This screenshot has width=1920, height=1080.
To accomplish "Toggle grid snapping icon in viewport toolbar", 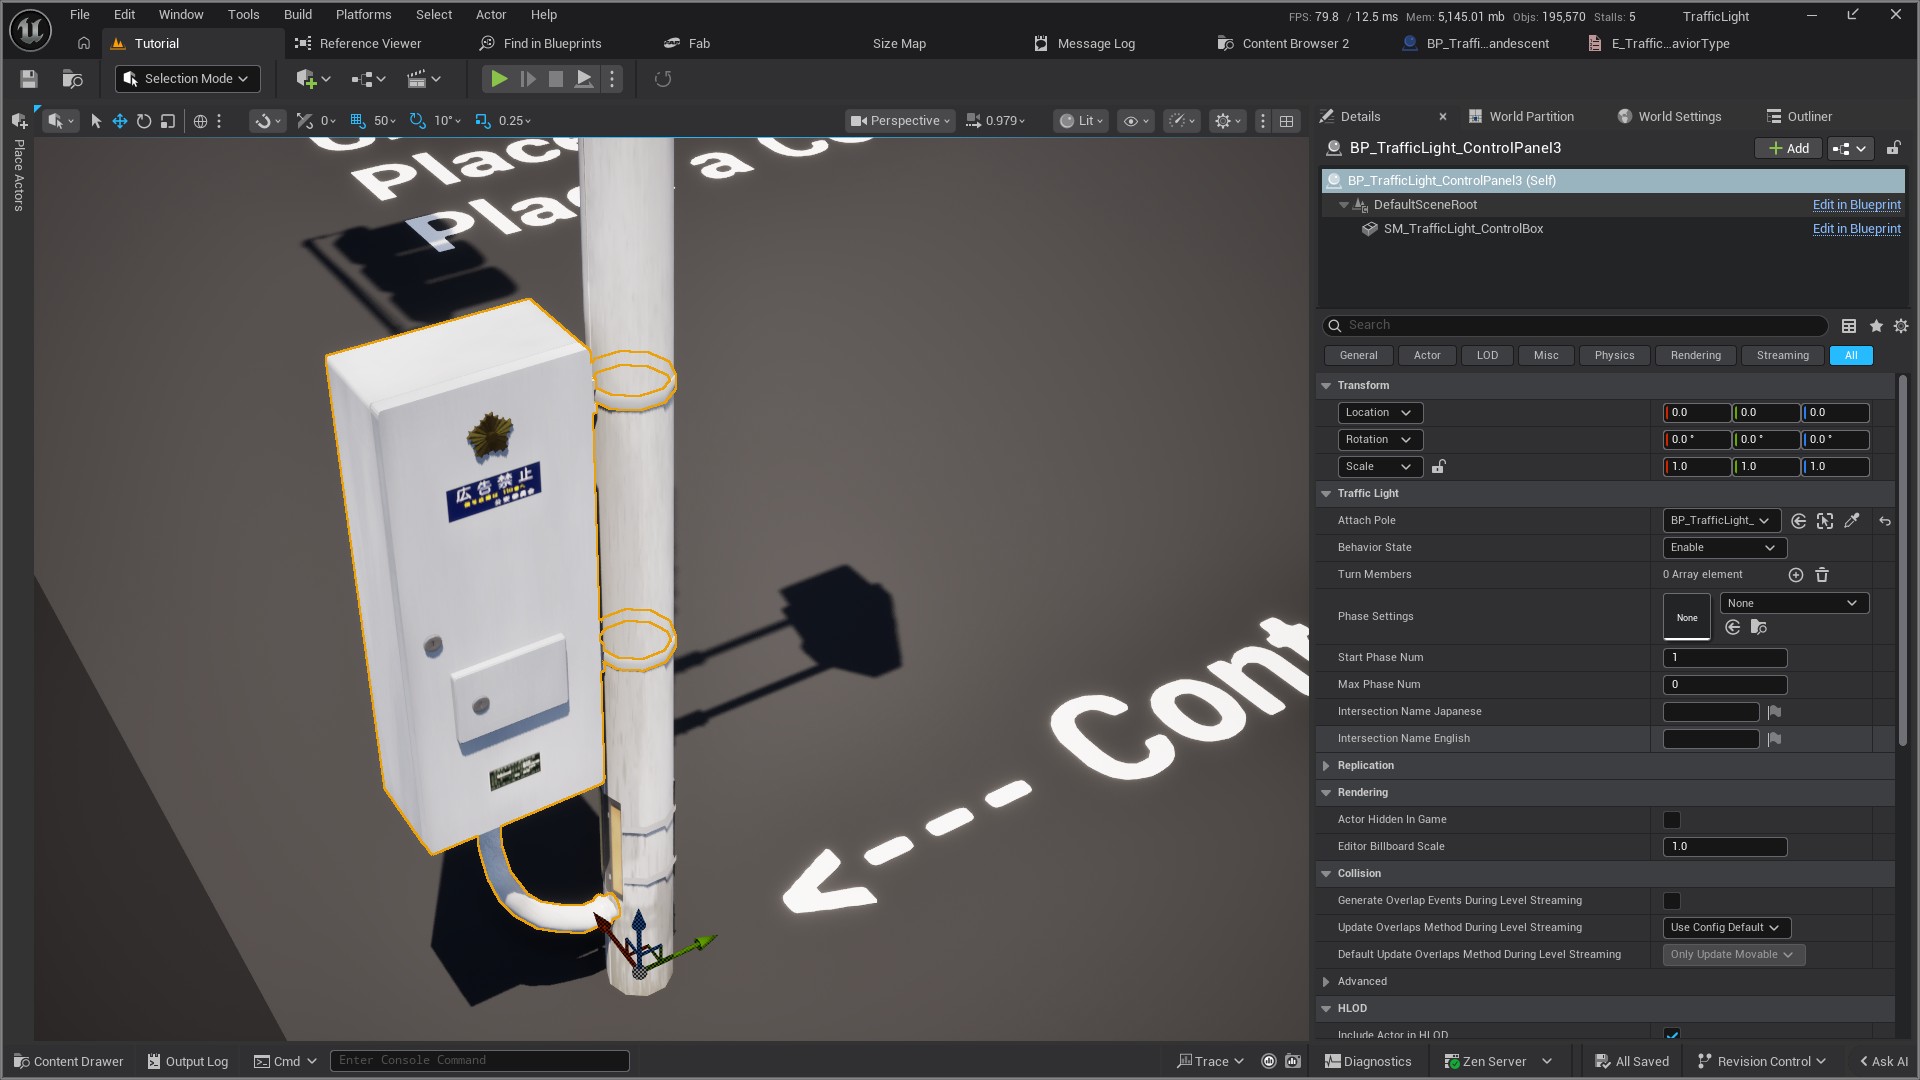I will pyautogui.click(x=357, y=121).
